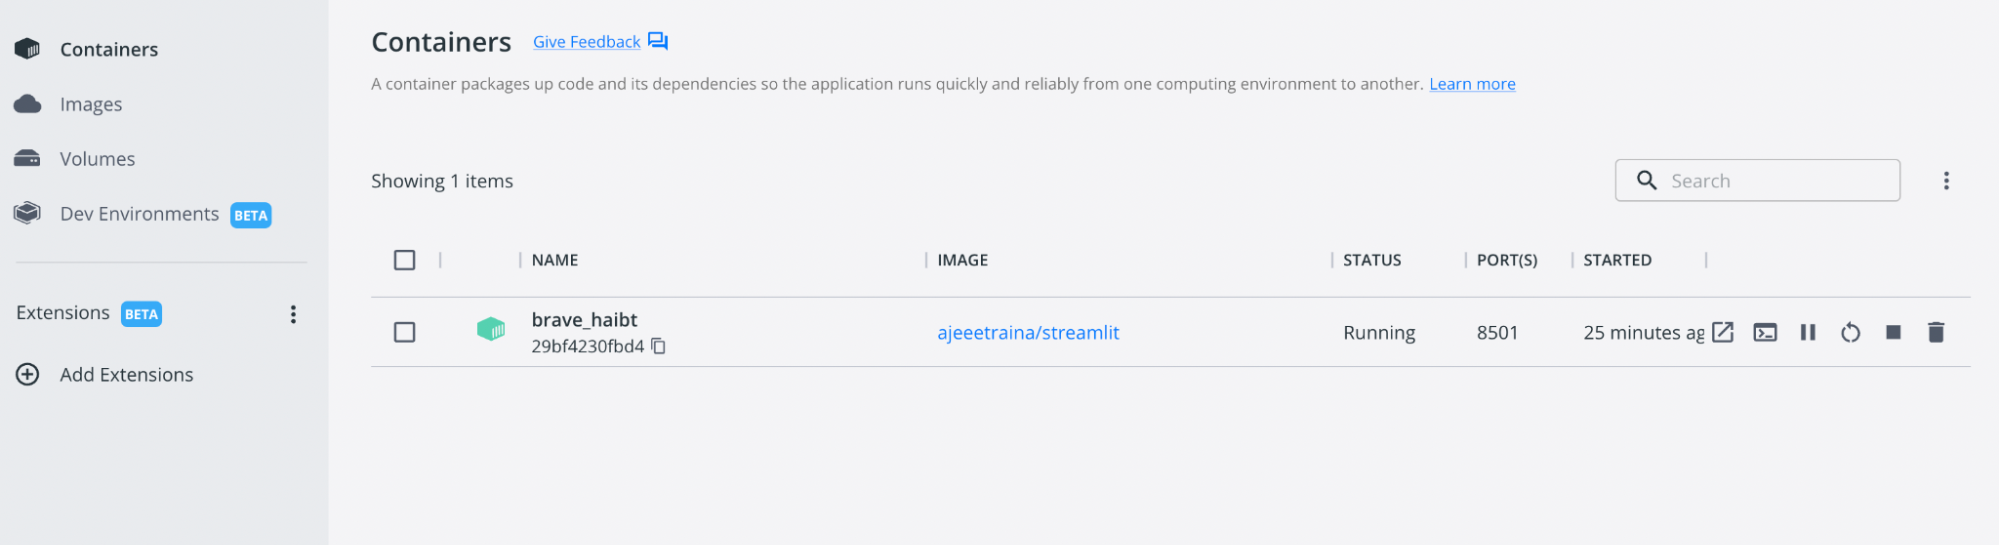
Task: Click Add Extensions plus icon
Action: [28, 374]
